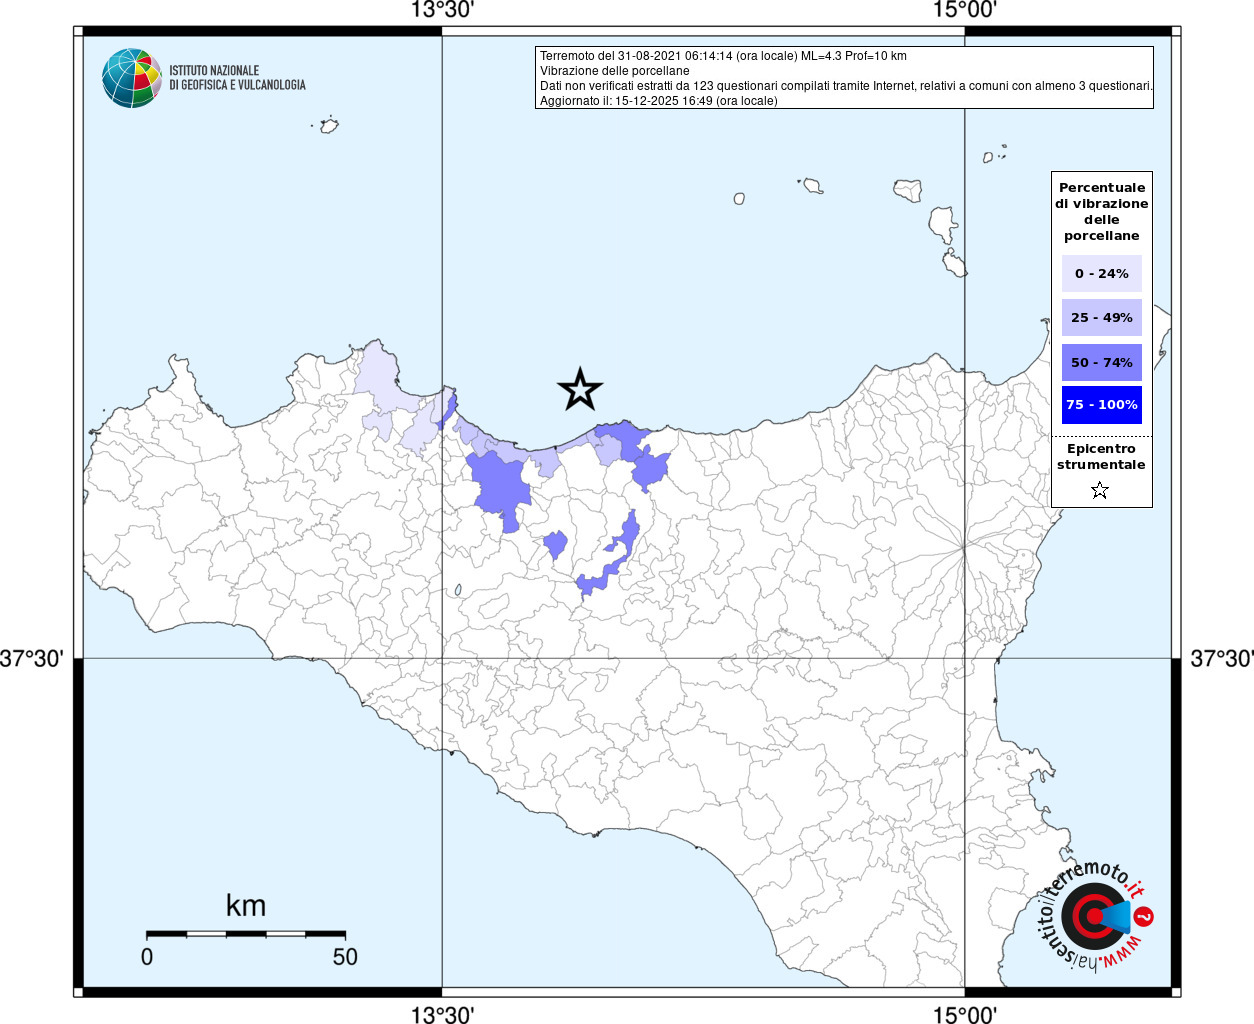1254x1024 pixels.
Task: Select the 25 - 49% legend swatch
Action: click(1102, 317)
